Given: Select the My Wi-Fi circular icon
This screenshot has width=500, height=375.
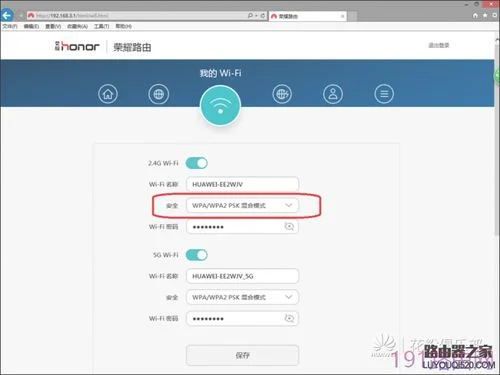Looking at the screenshot, I should coord(220,106).
